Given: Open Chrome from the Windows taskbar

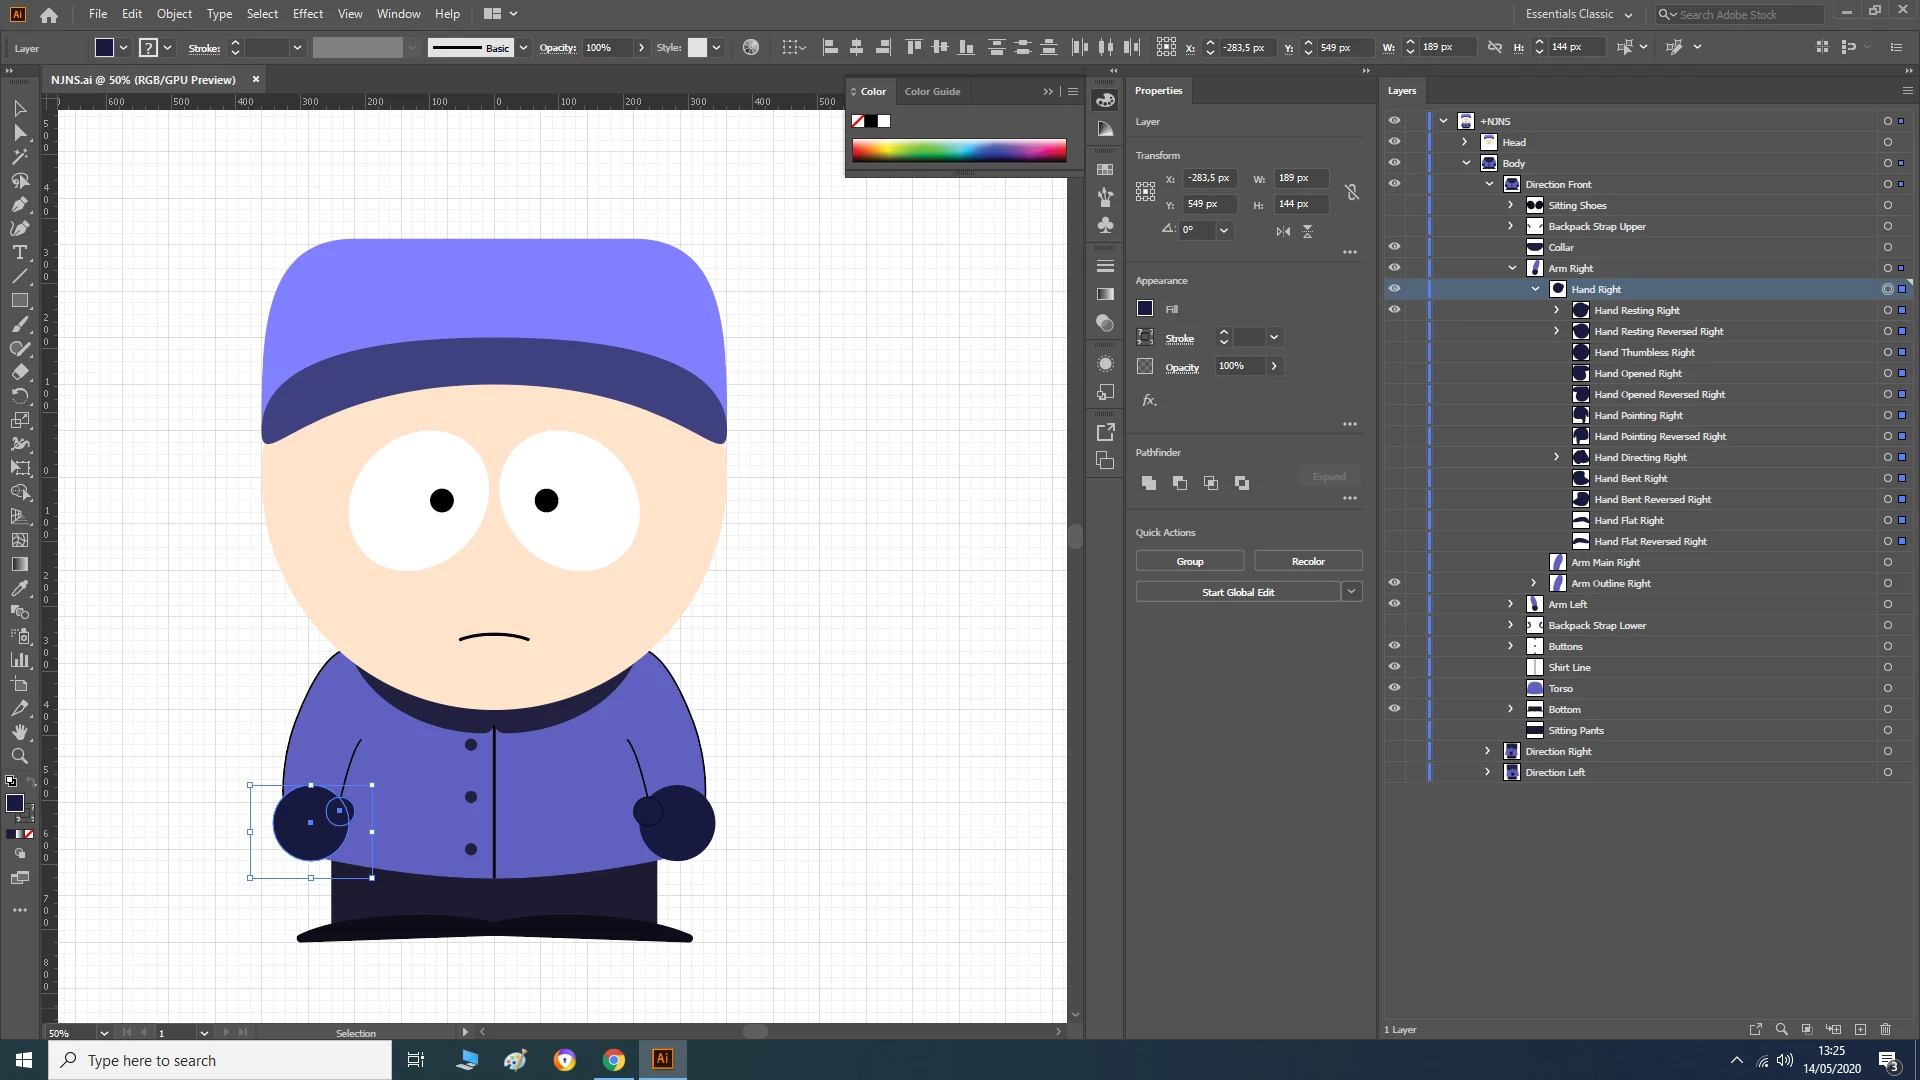Looking at the screenshot, I should coord(613,1060).
